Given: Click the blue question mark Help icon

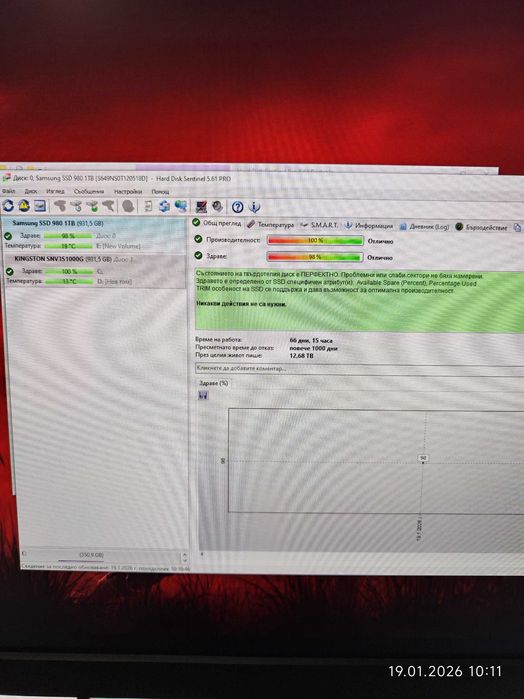Looking at the screenshot, I should pos(238,207).
